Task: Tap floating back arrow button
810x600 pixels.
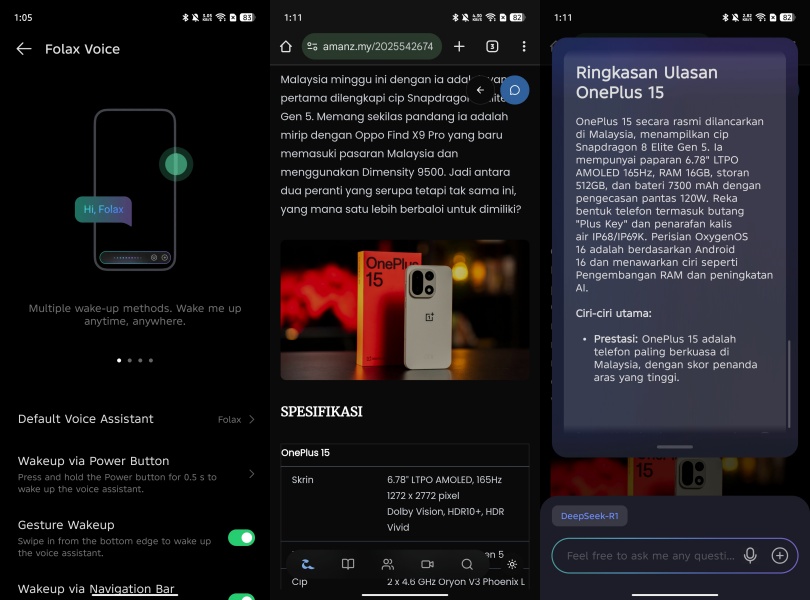Action: coord(480,90)
